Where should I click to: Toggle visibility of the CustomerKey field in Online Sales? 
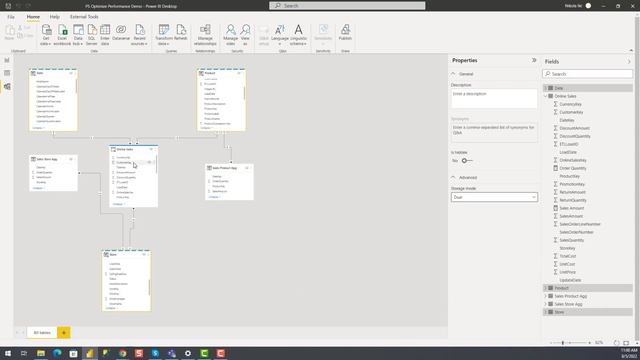pos(149,162)
